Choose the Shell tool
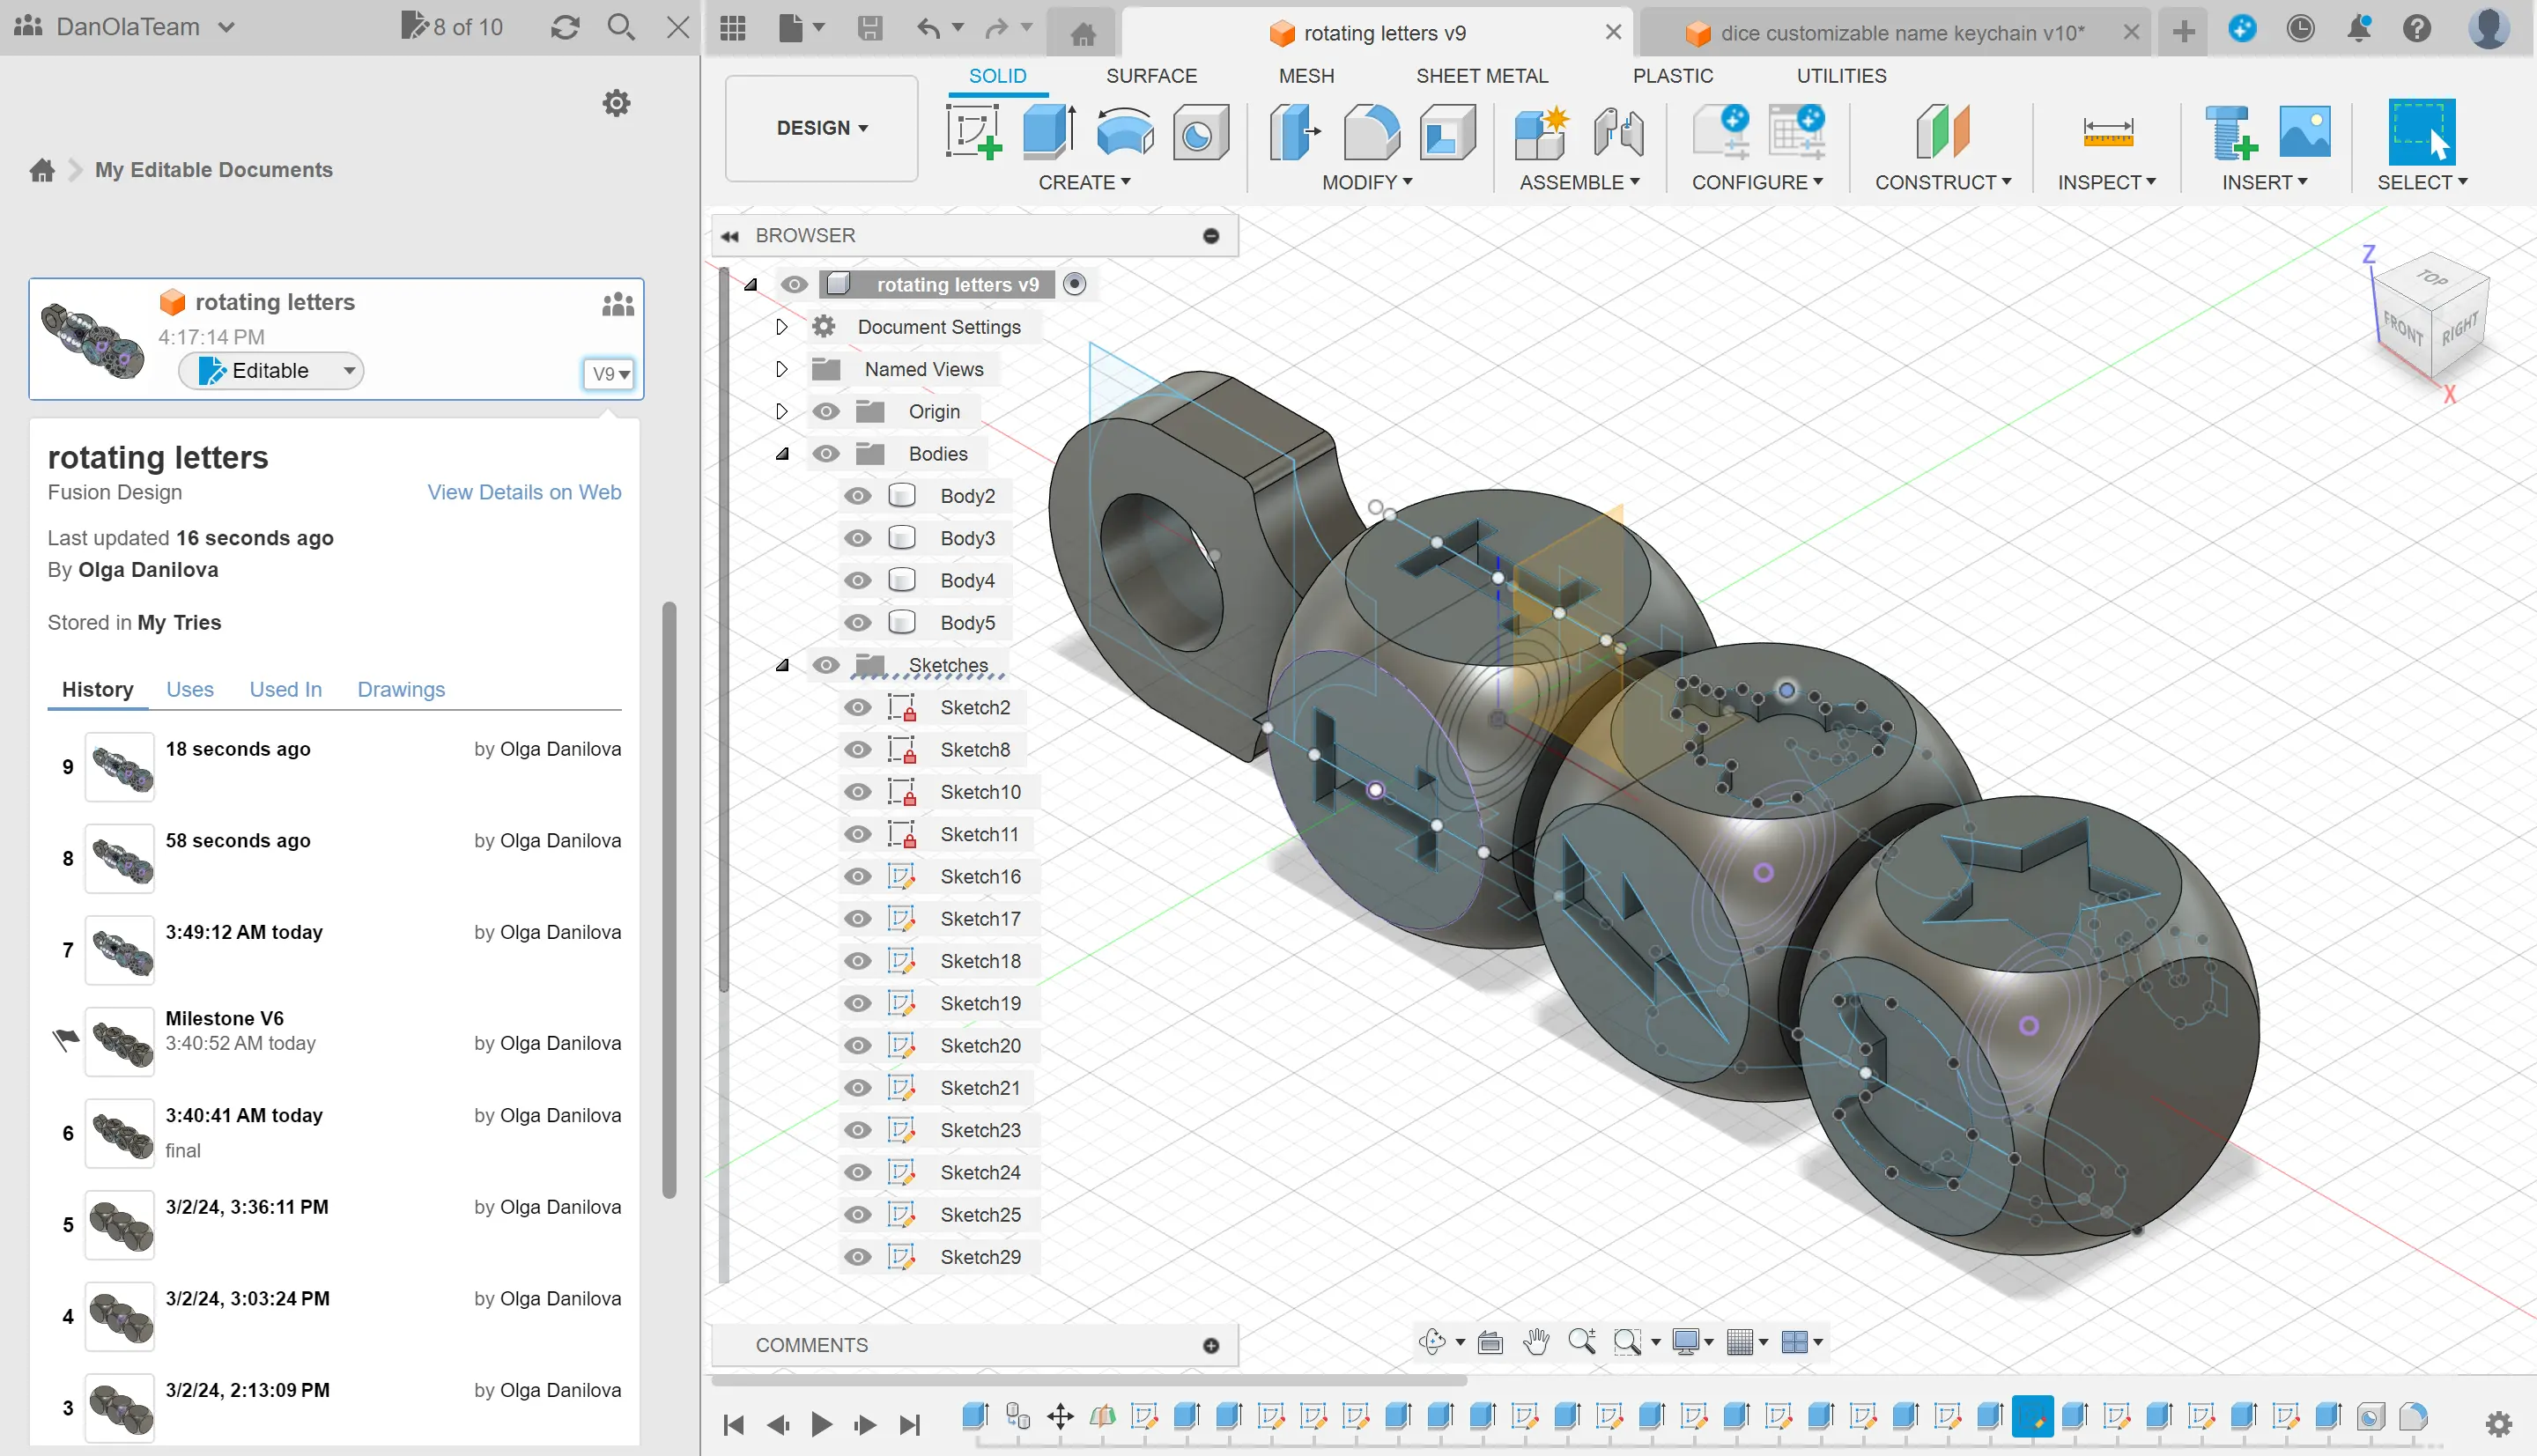Viewport: 2537px width, 1456px height. click(x=1447, y=132)
